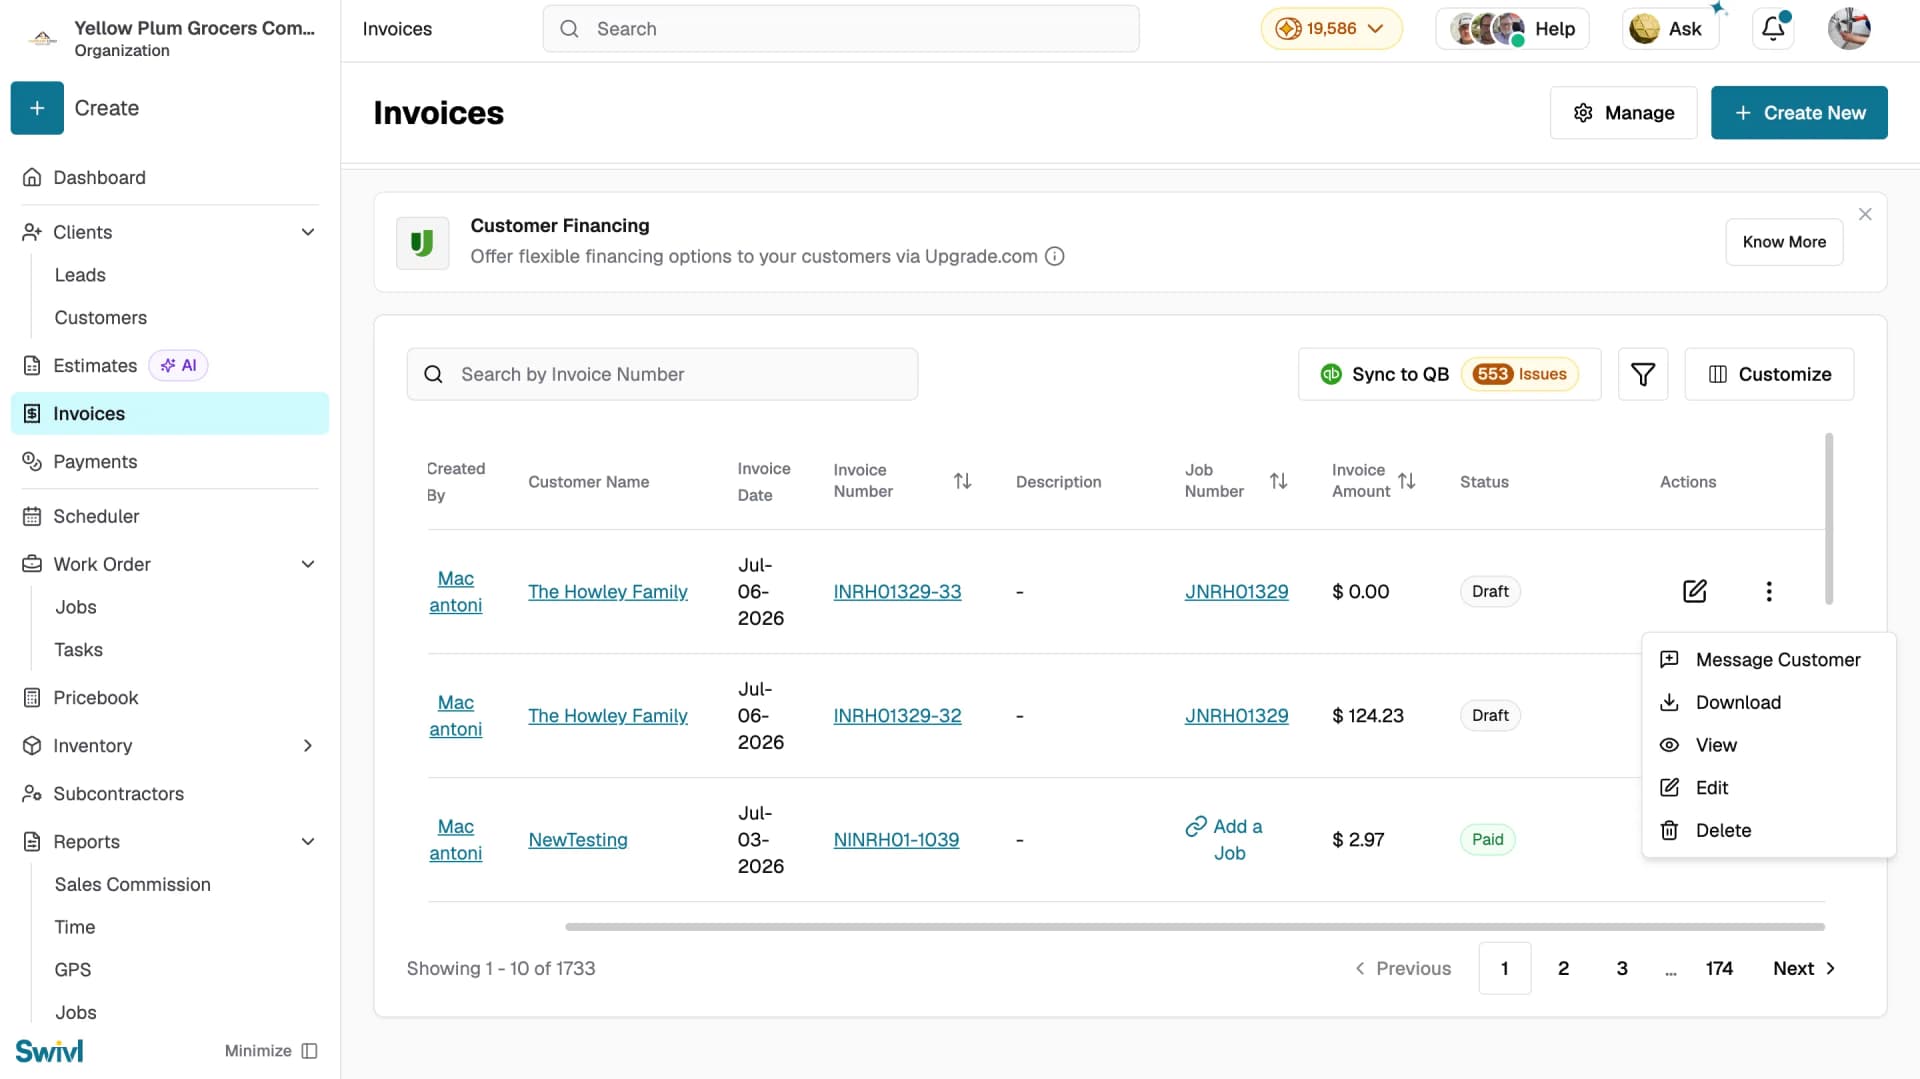The width and height of the screenshot is (1920, 1079).
Task: Open Time report in sidebar
Action: point(75,927)
